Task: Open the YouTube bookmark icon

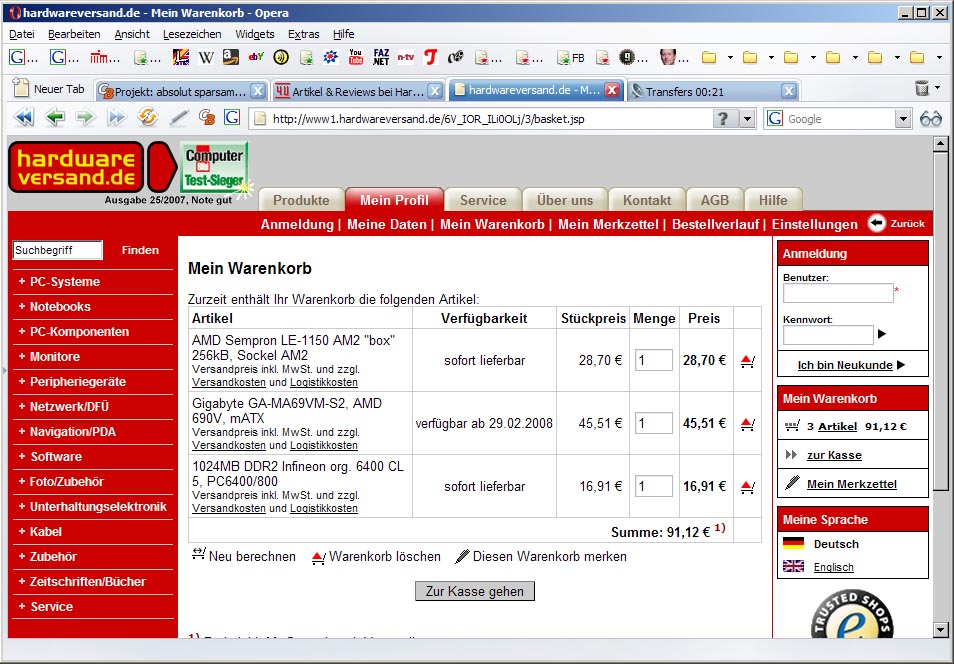Action: tap(356, 57)
